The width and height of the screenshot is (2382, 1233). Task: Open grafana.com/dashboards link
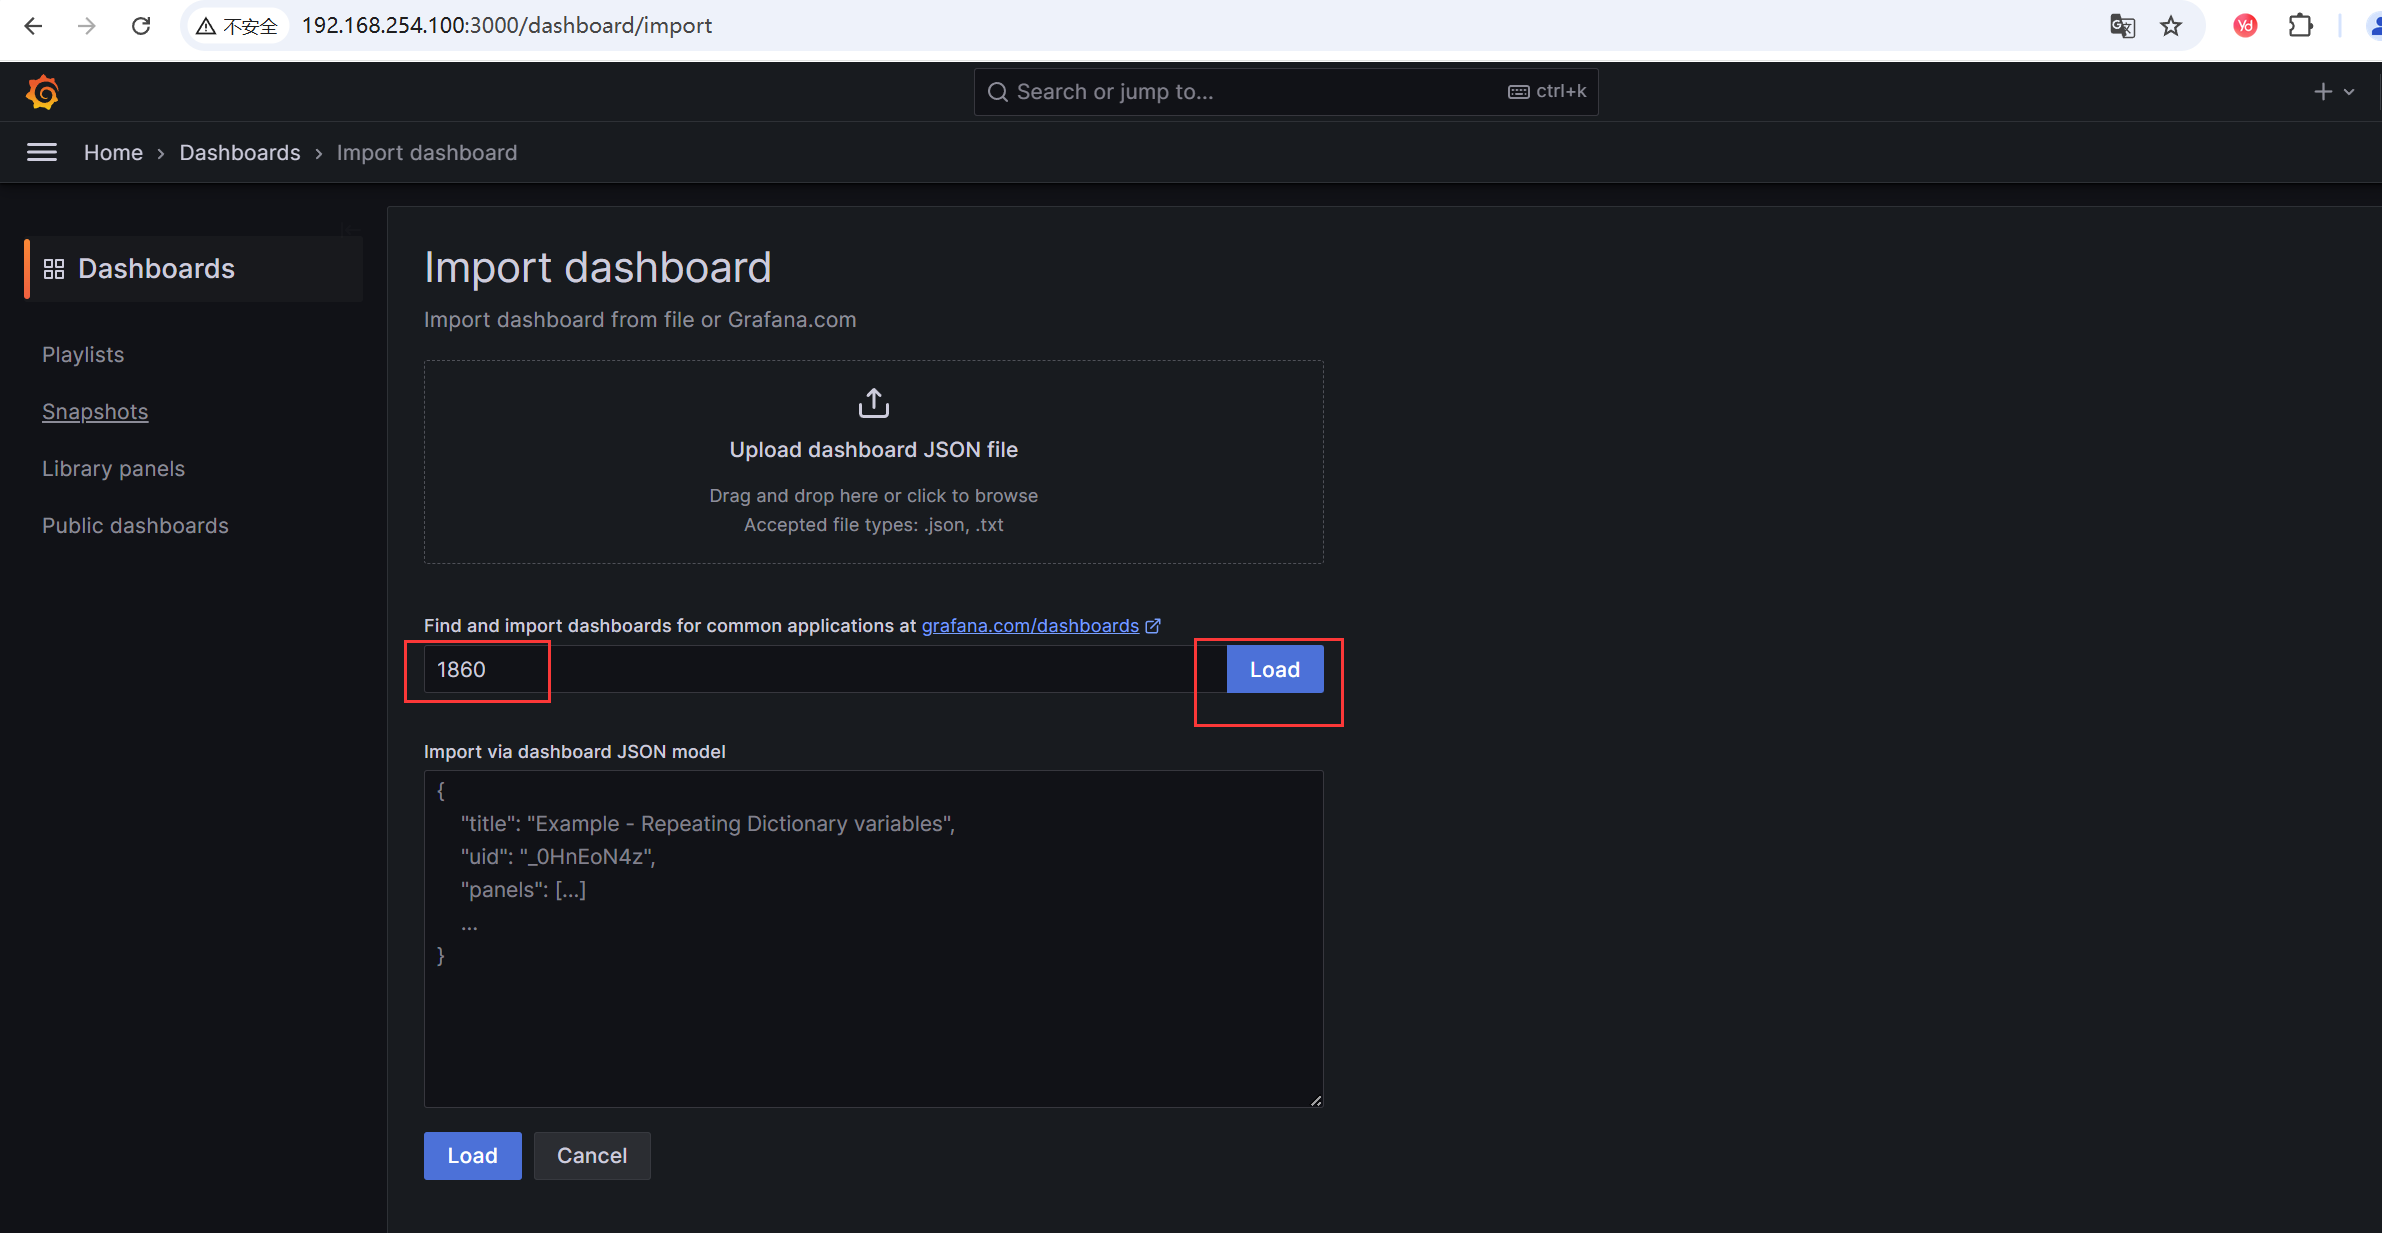pos(1030,626)
